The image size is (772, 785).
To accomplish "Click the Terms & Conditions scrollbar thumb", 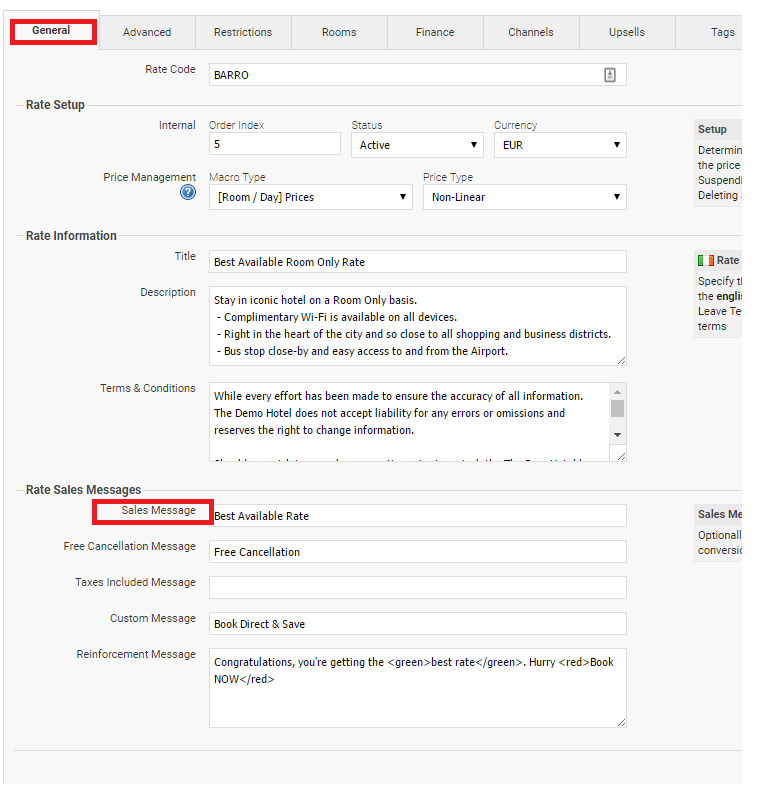I will coord(617,409).
